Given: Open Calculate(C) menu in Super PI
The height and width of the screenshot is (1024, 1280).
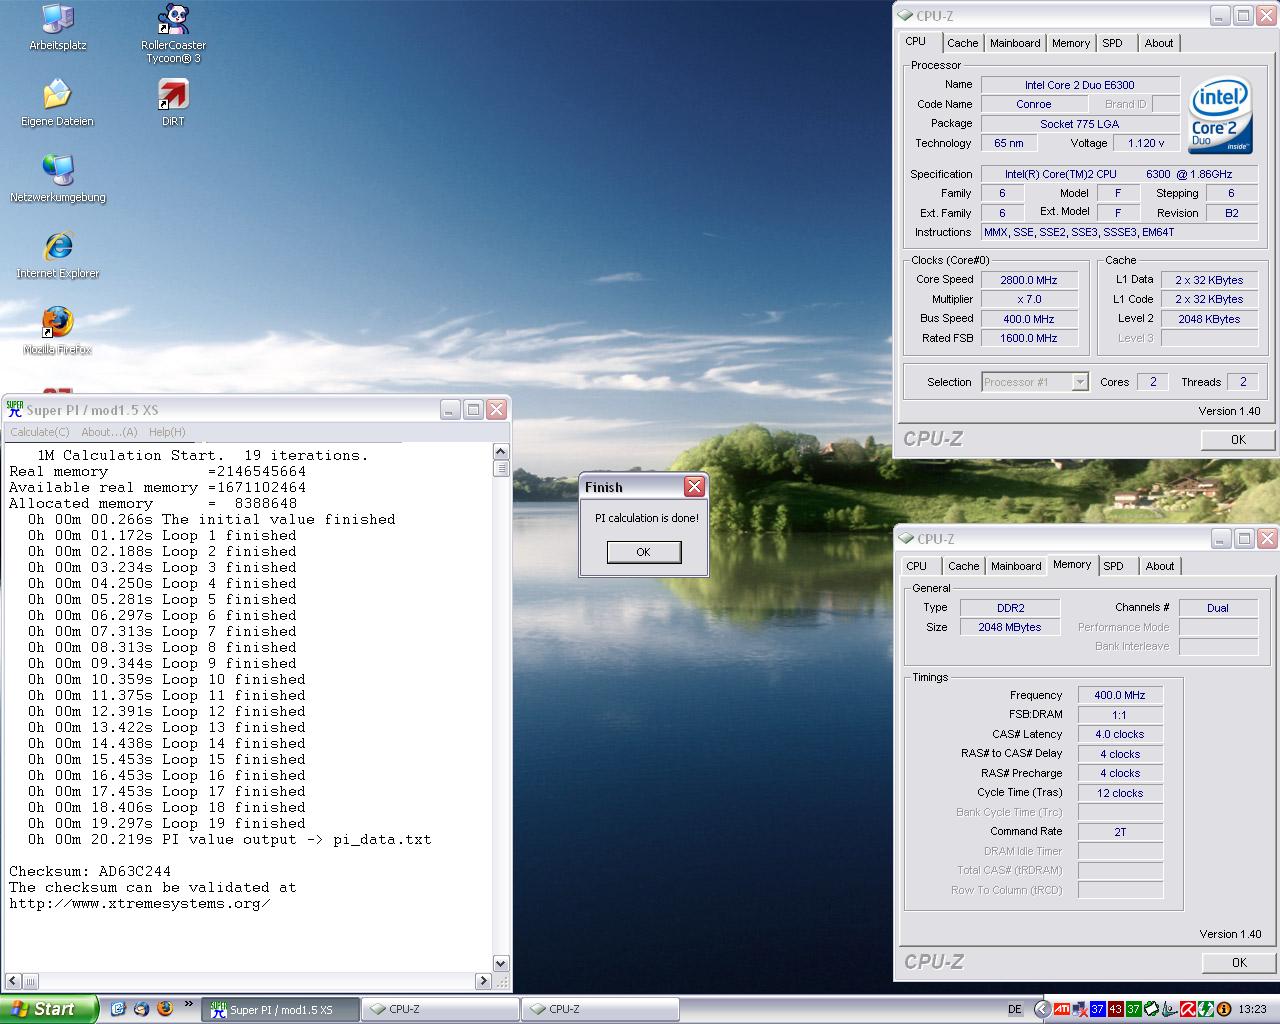Looking at the screenshot, I should click(40, 432).
